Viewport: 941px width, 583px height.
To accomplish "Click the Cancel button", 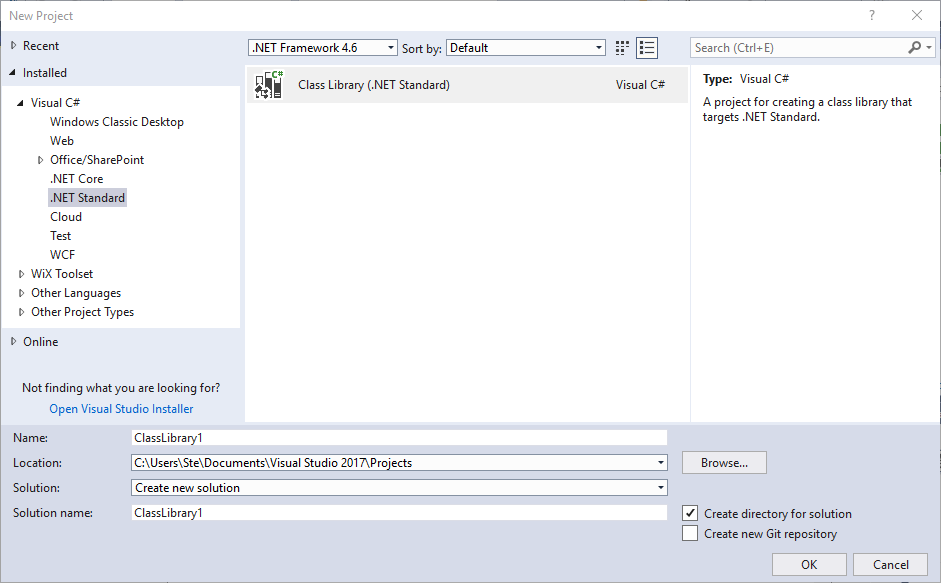I will pyautogui.click(x=889, y=564).
